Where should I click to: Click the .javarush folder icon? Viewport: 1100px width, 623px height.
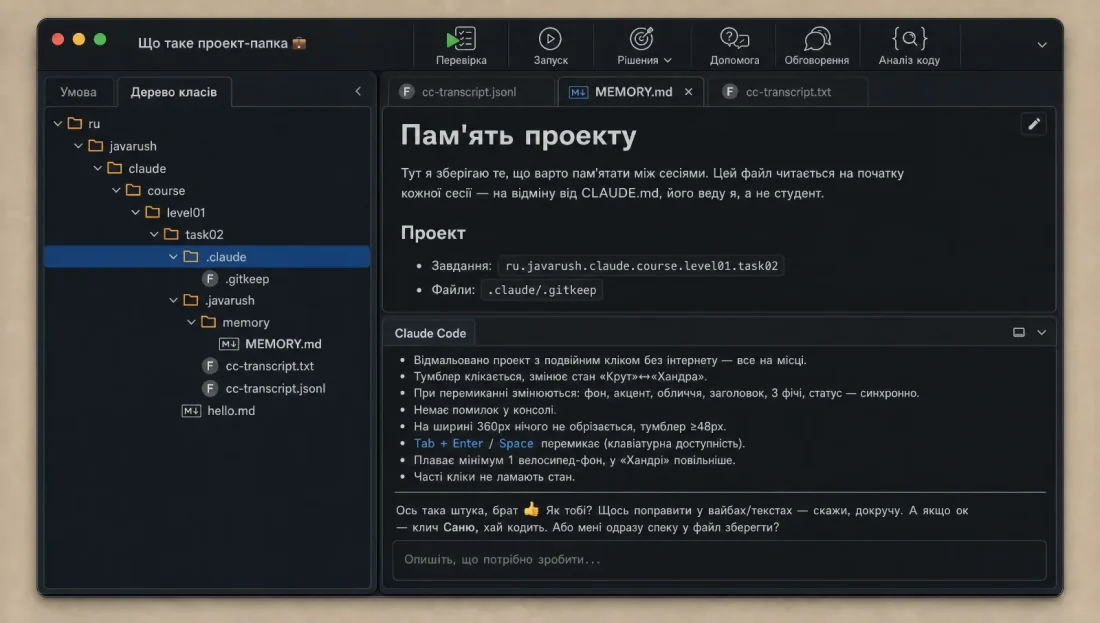pyautogui.click(x=191, y=300)
